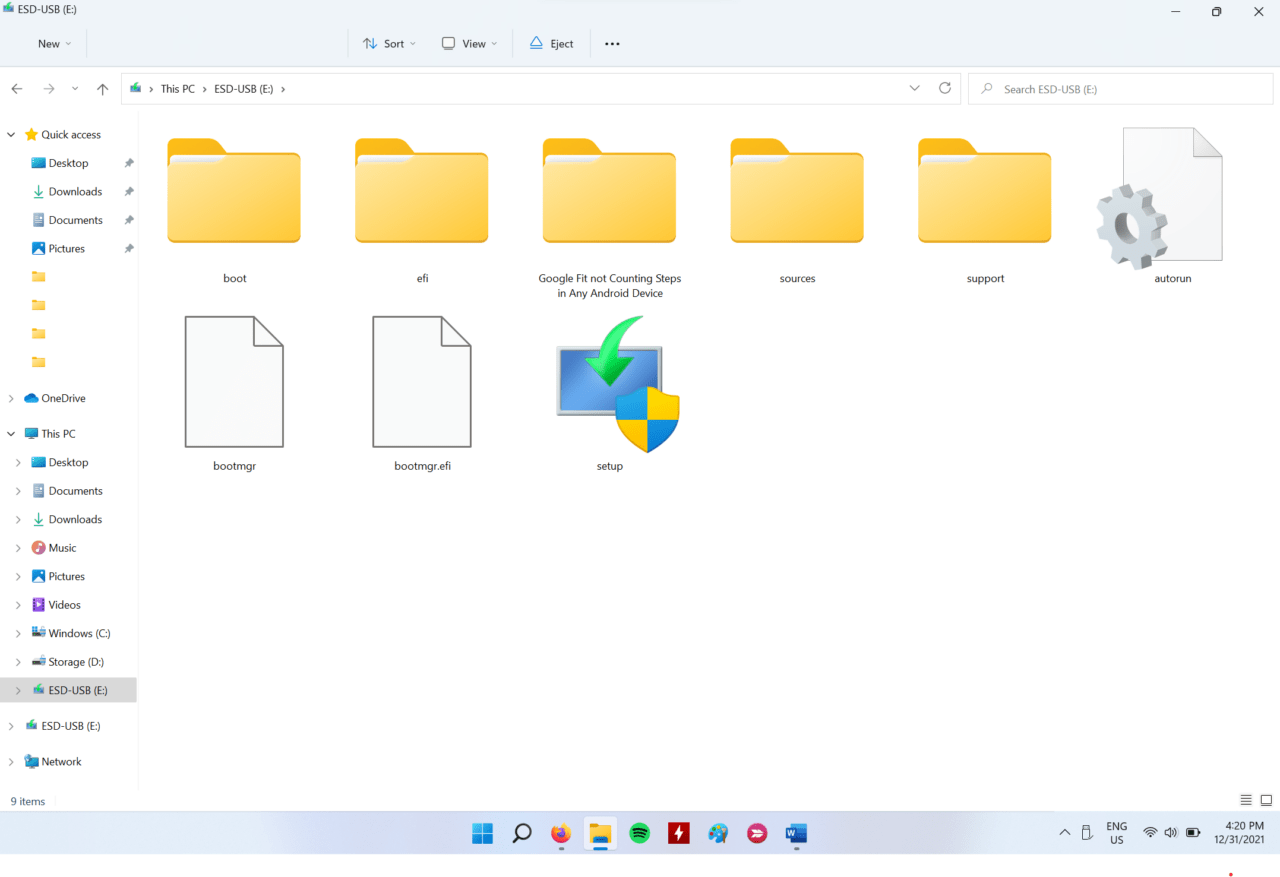Image resolution: width=1280 pixels, height=877 pixels.
Task: Switch to large thumbnails layout in the status bar
Action: (x=1266, y=800)
